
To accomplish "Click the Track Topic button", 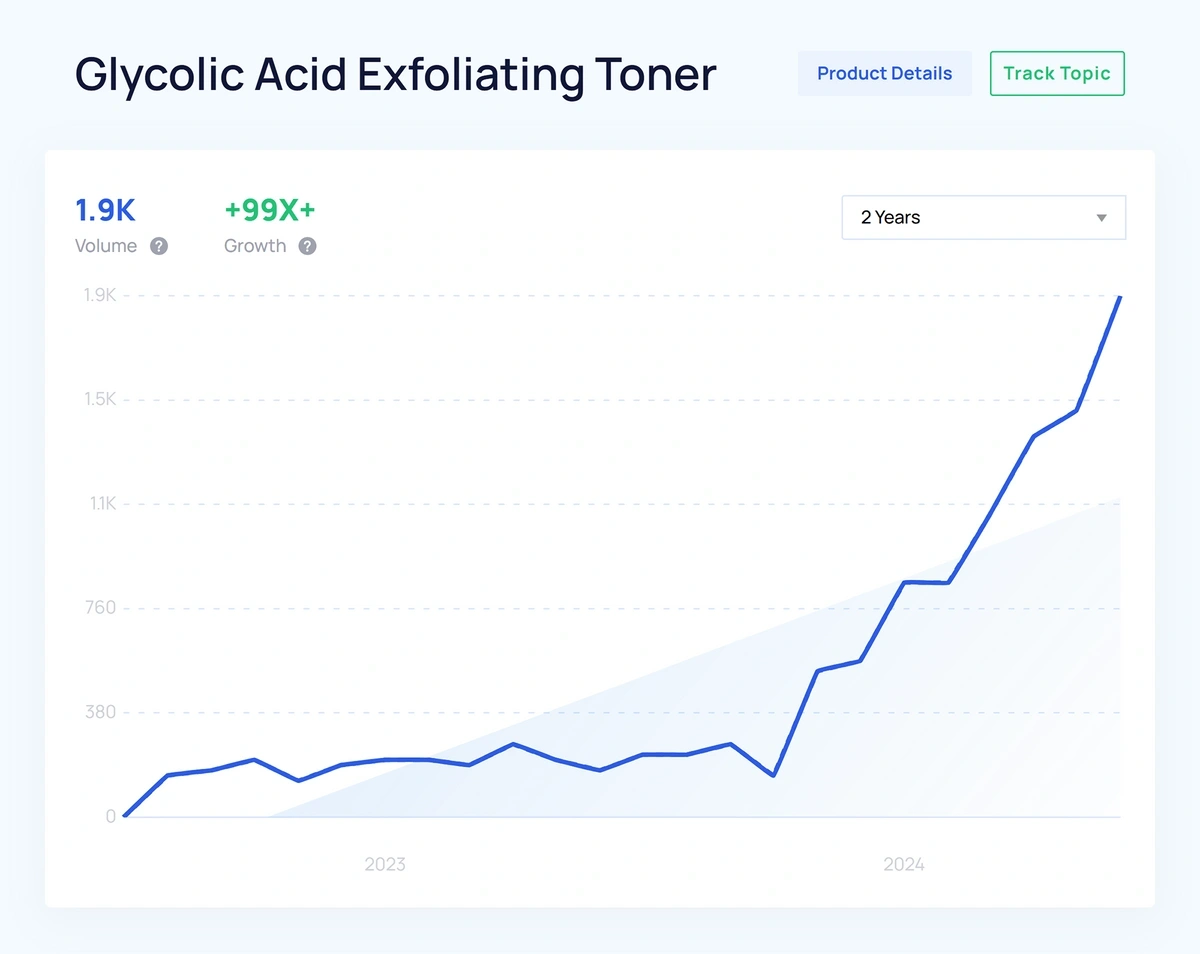I will tap(1057, 74).
